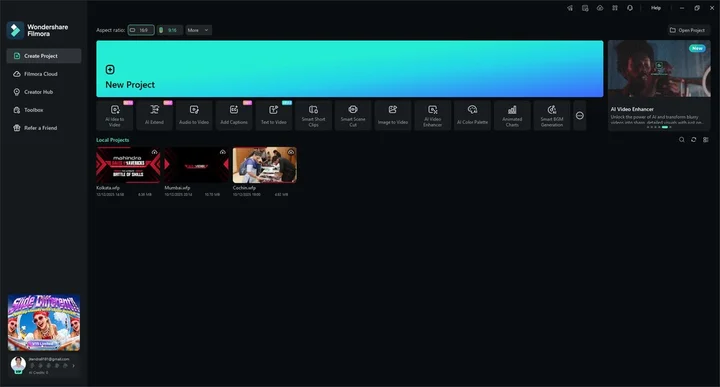Click the Open Project button

pos(688,30)
